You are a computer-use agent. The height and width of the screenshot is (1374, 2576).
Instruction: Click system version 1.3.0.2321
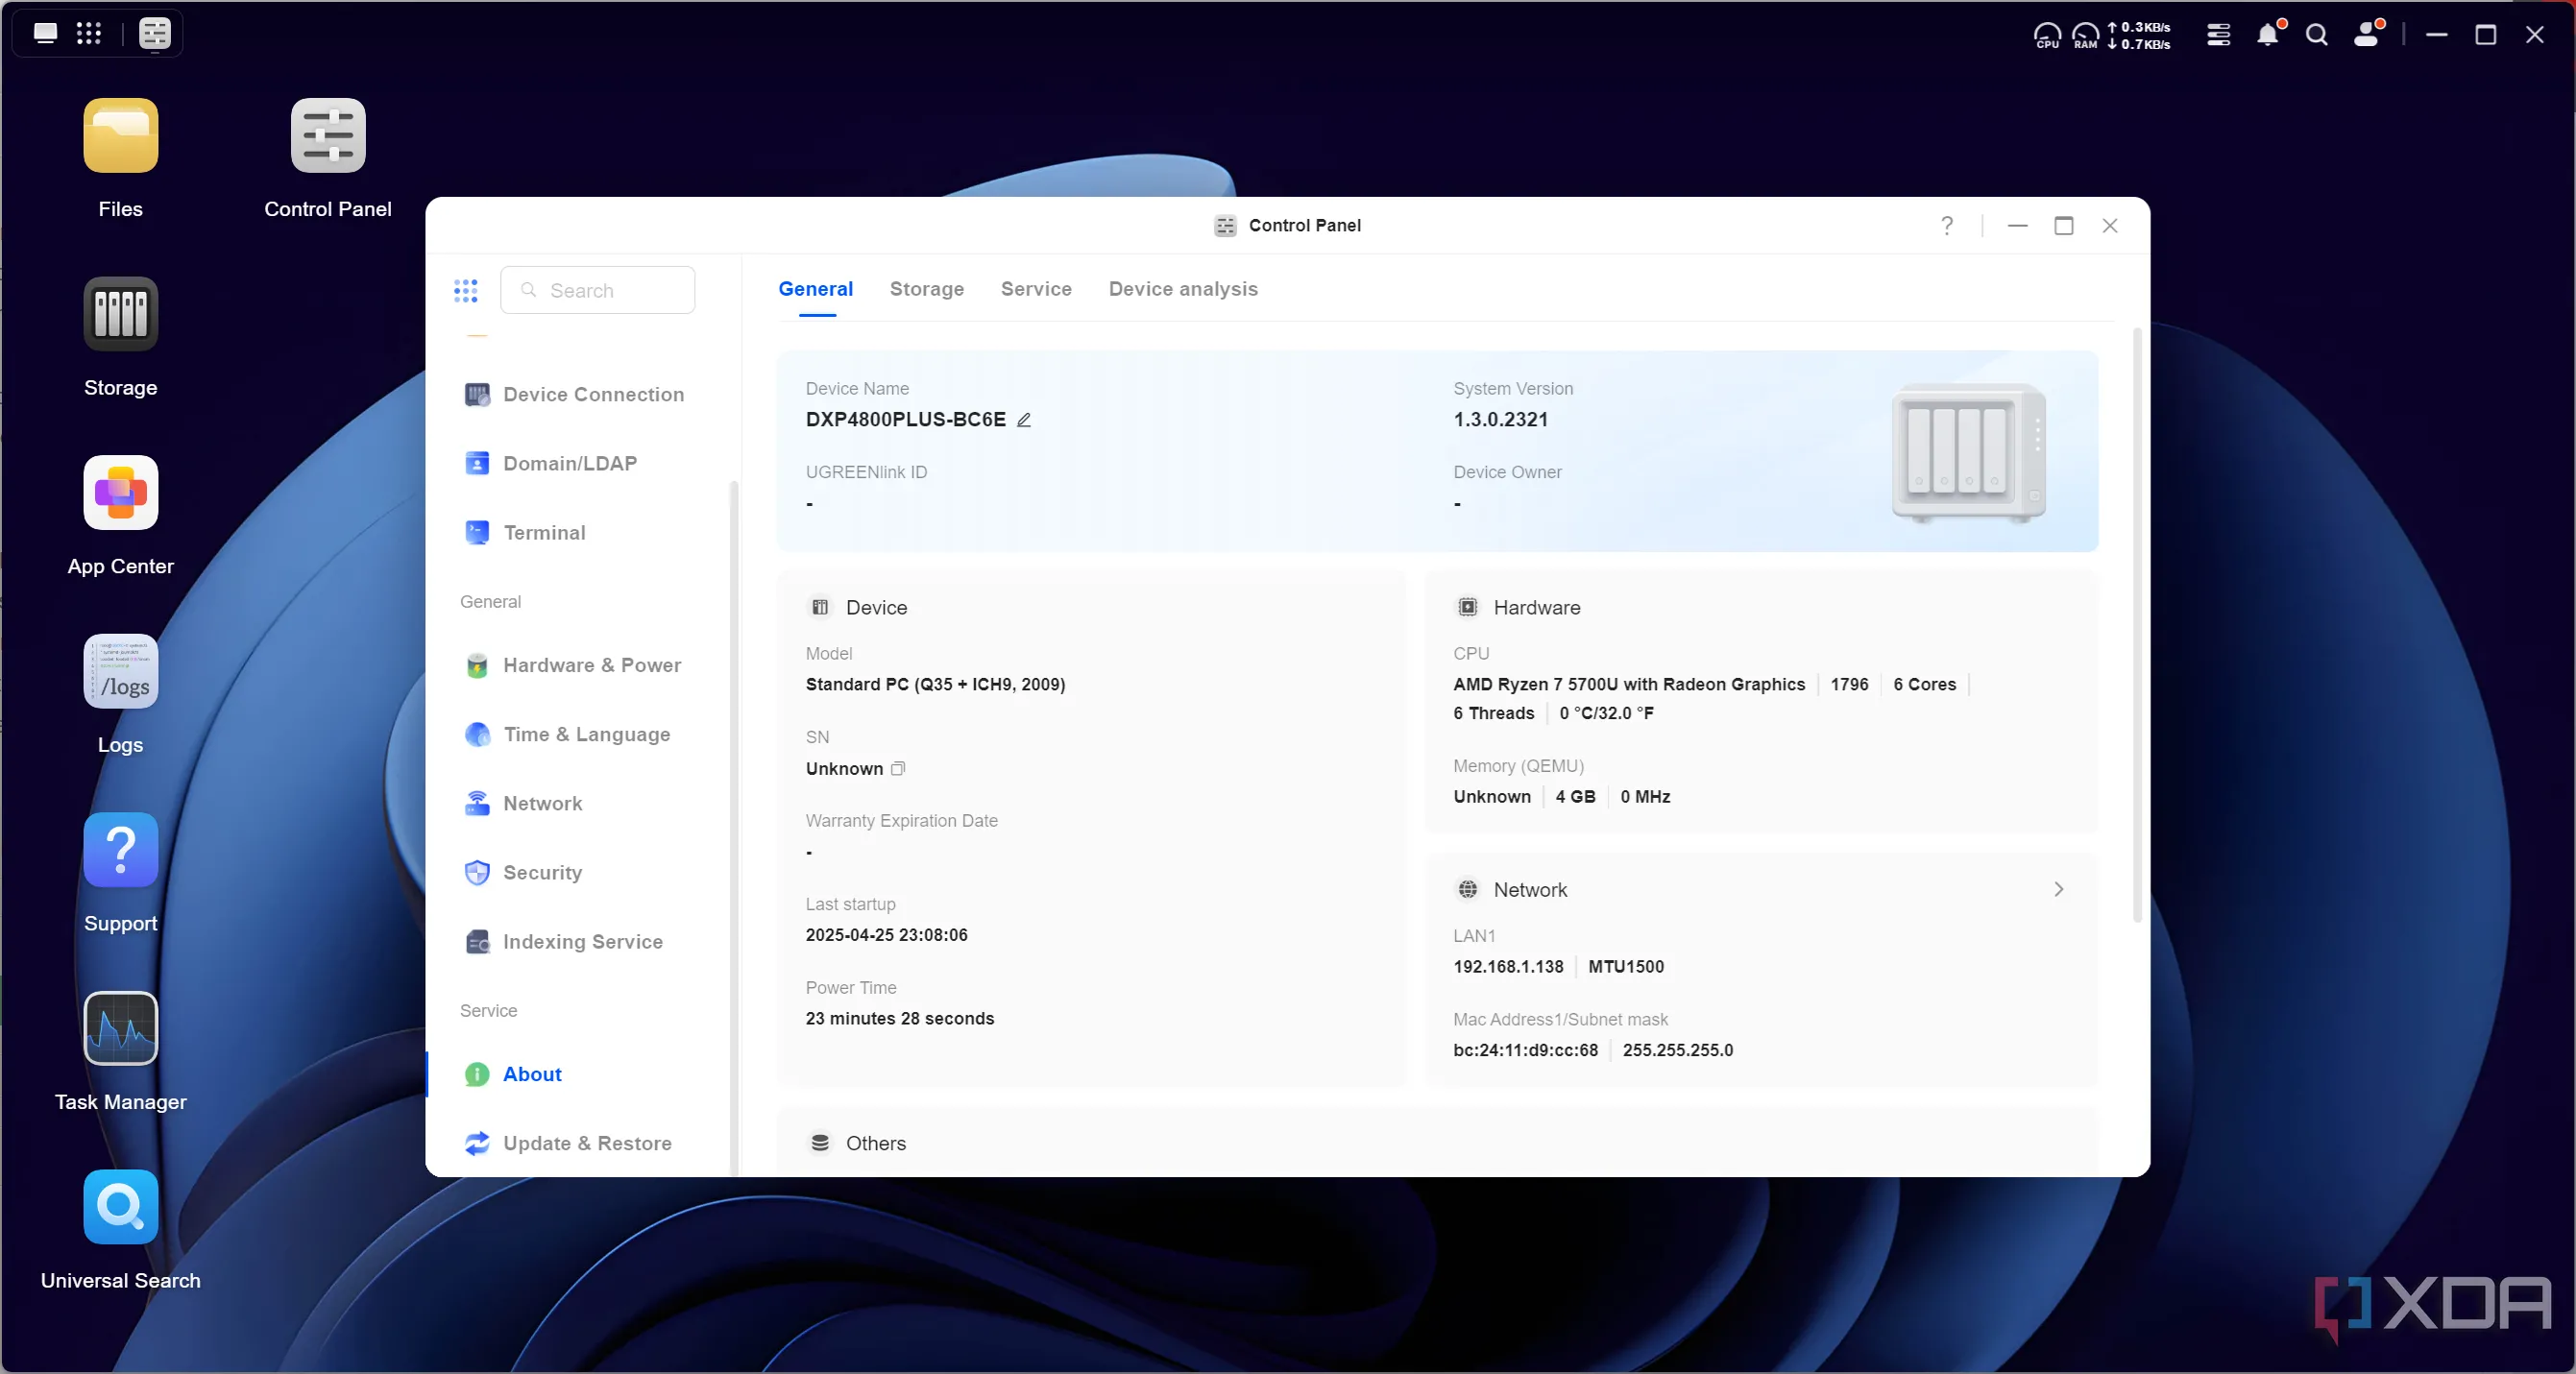1501,420
